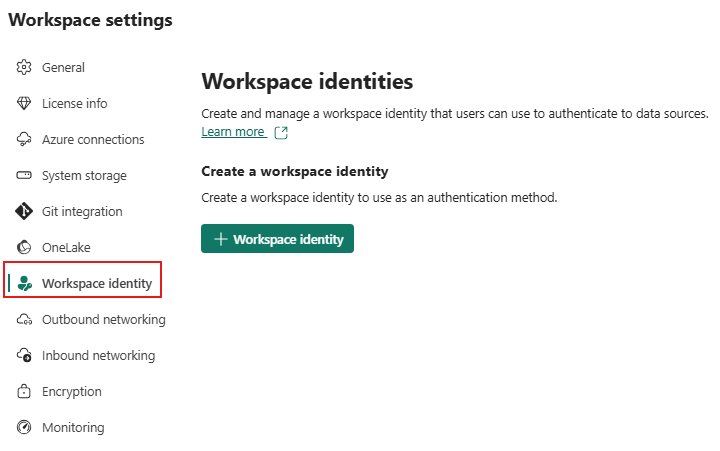Click the external link icon beside Learn more
720x451 pixels.
281,133
